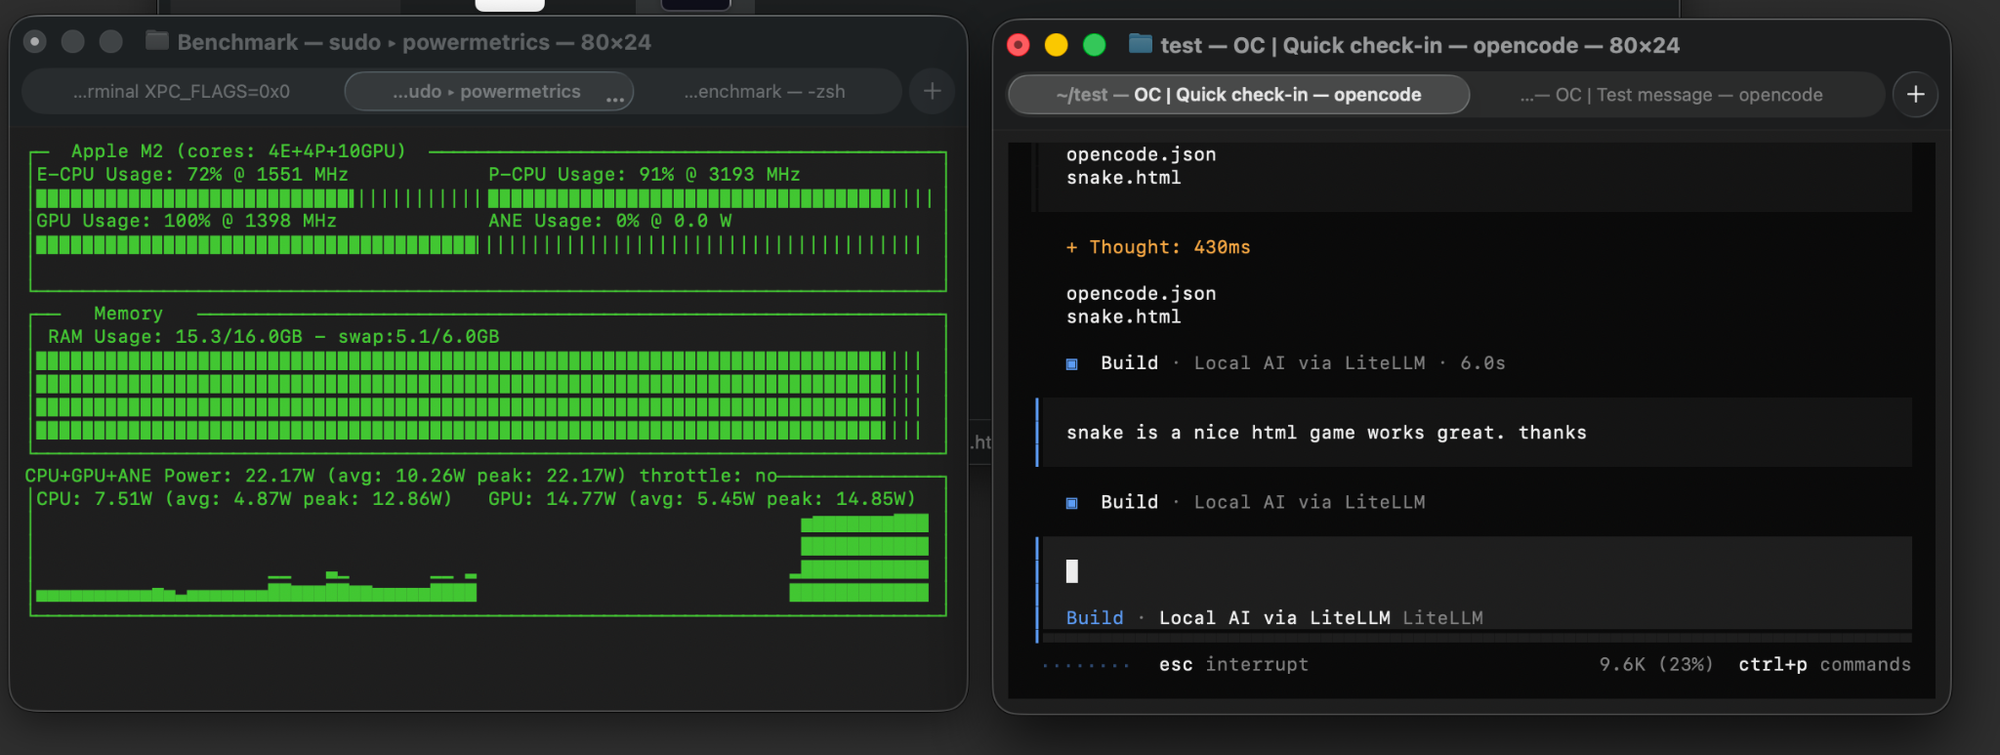Screen dimensions: 2000x755
Task: Click 'opencode.json' below the Thought line
Action: click(1141, 294)
